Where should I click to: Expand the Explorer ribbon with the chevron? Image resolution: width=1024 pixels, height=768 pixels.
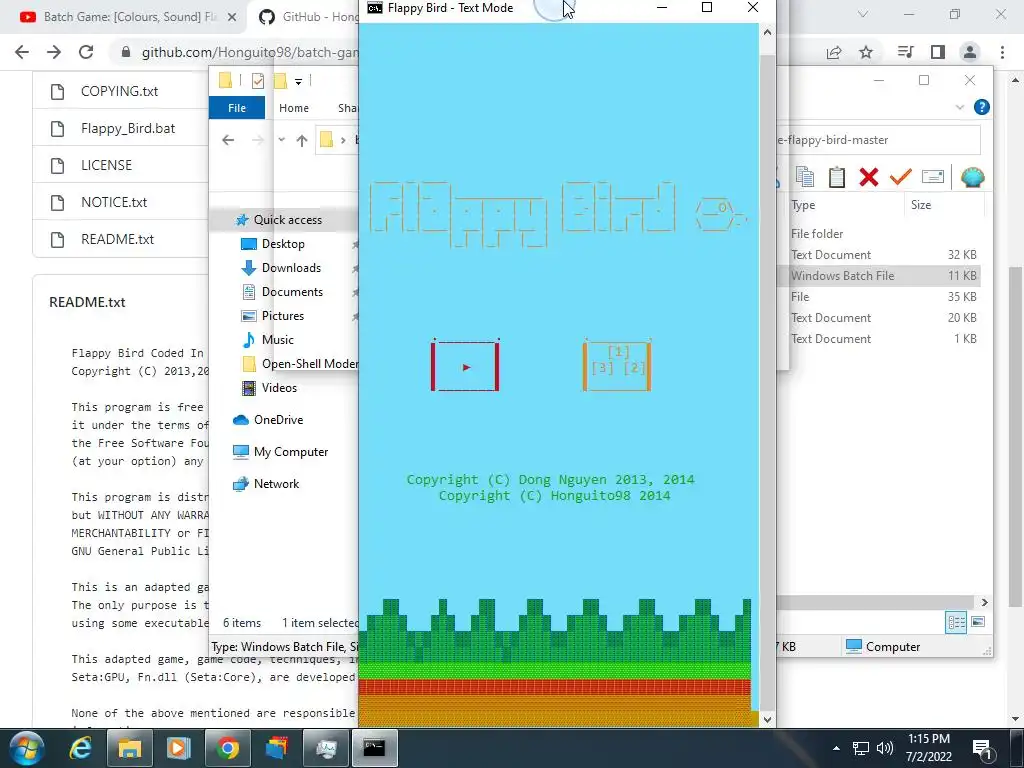pyautogui.click(x=959, y=107)
